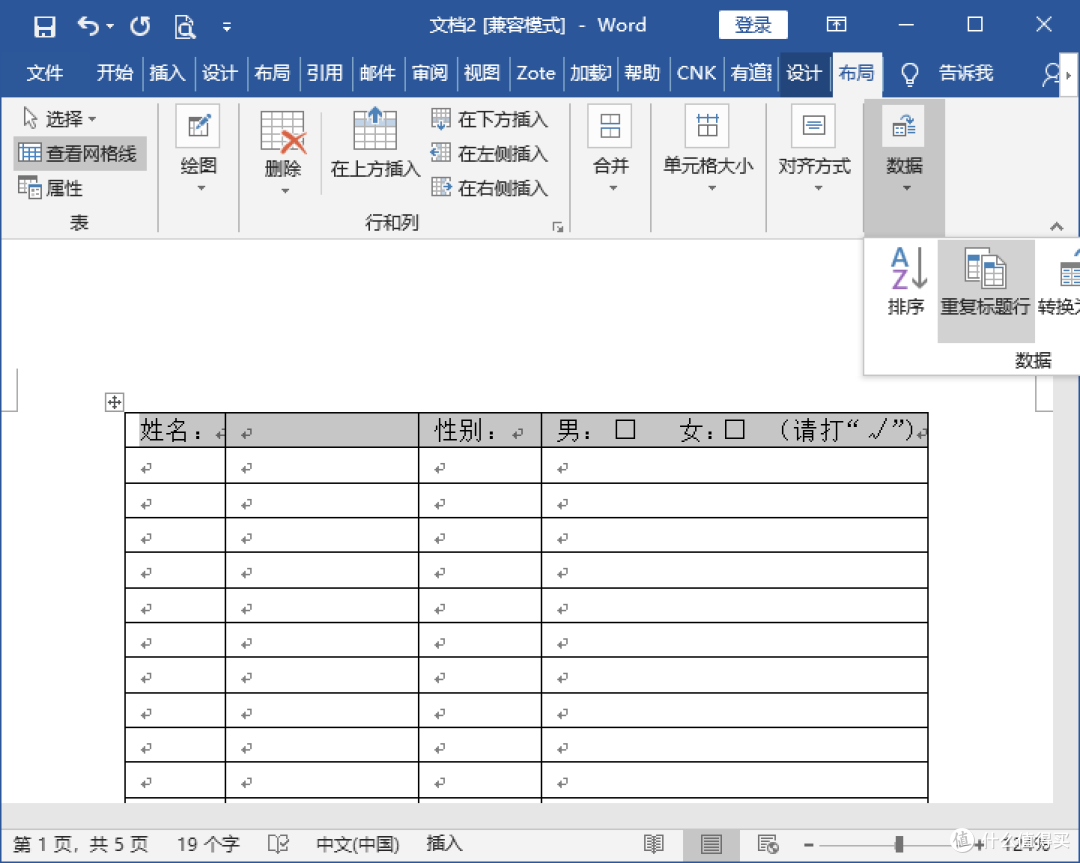Click 在右侧插入 insert column right
This screenshot has height=863, width=1080.
tap(490, 187)
